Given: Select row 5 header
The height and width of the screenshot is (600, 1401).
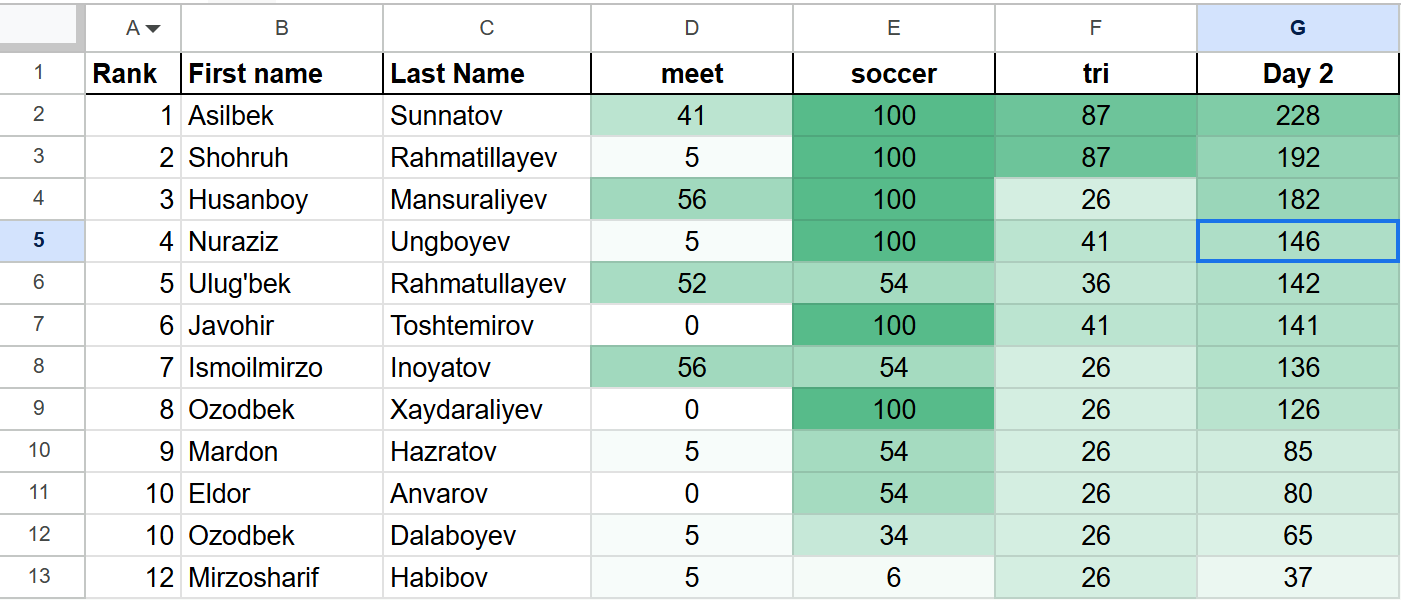Looking at the screenshot, I should tap(40, 241).
